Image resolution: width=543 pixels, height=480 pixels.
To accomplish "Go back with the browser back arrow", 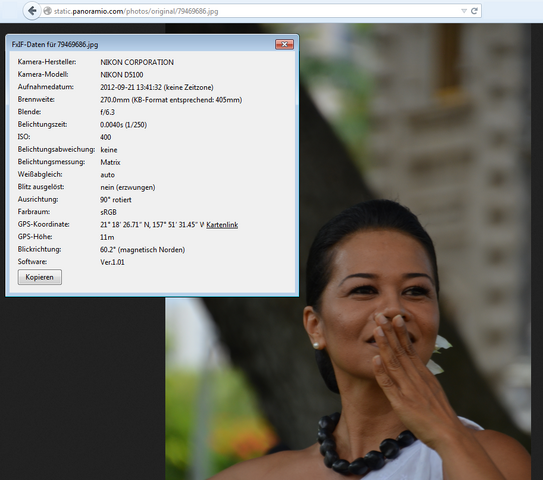I will [x=32, y=11].
